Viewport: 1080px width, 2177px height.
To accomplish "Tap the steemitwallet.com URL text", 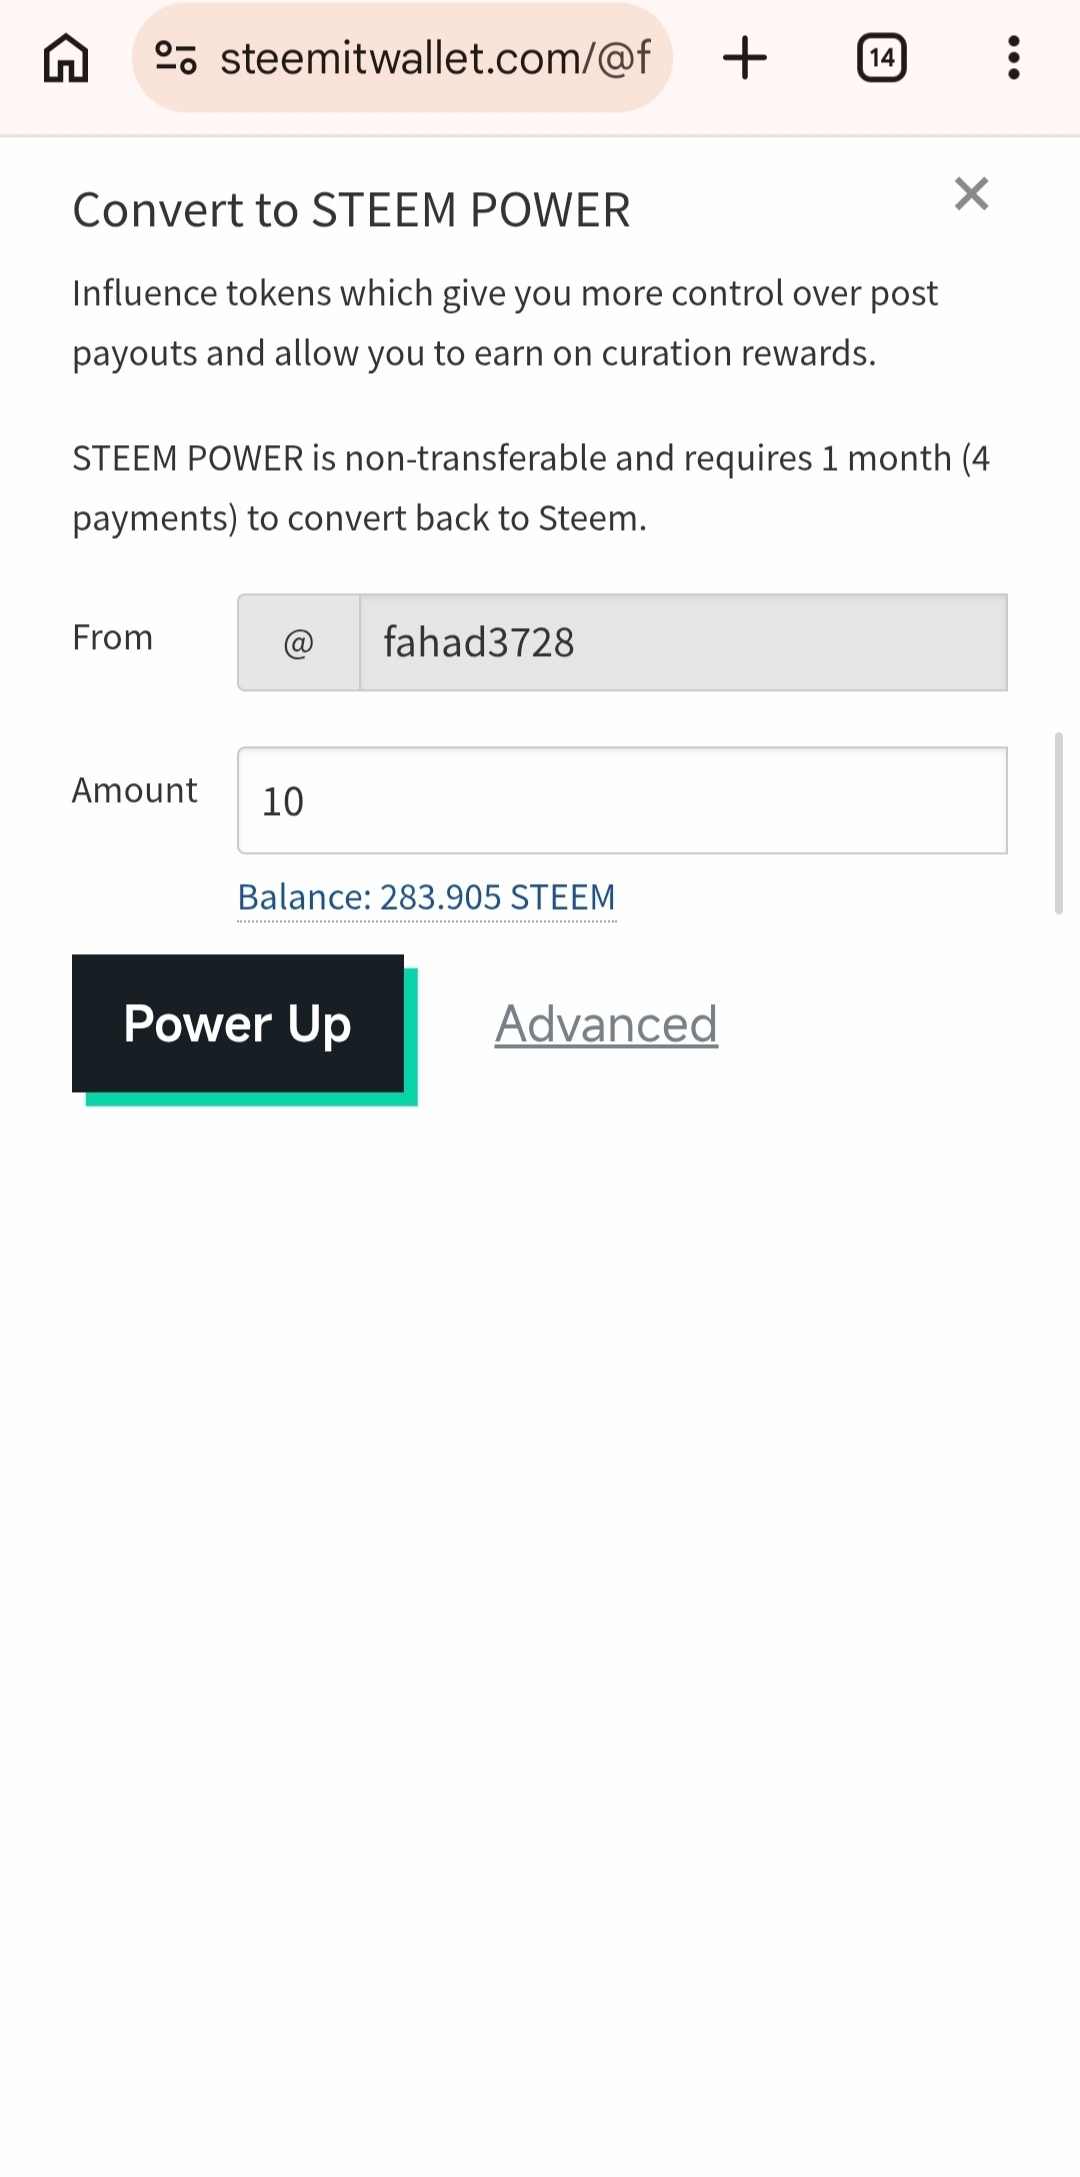I will click(x=435, y=58).
